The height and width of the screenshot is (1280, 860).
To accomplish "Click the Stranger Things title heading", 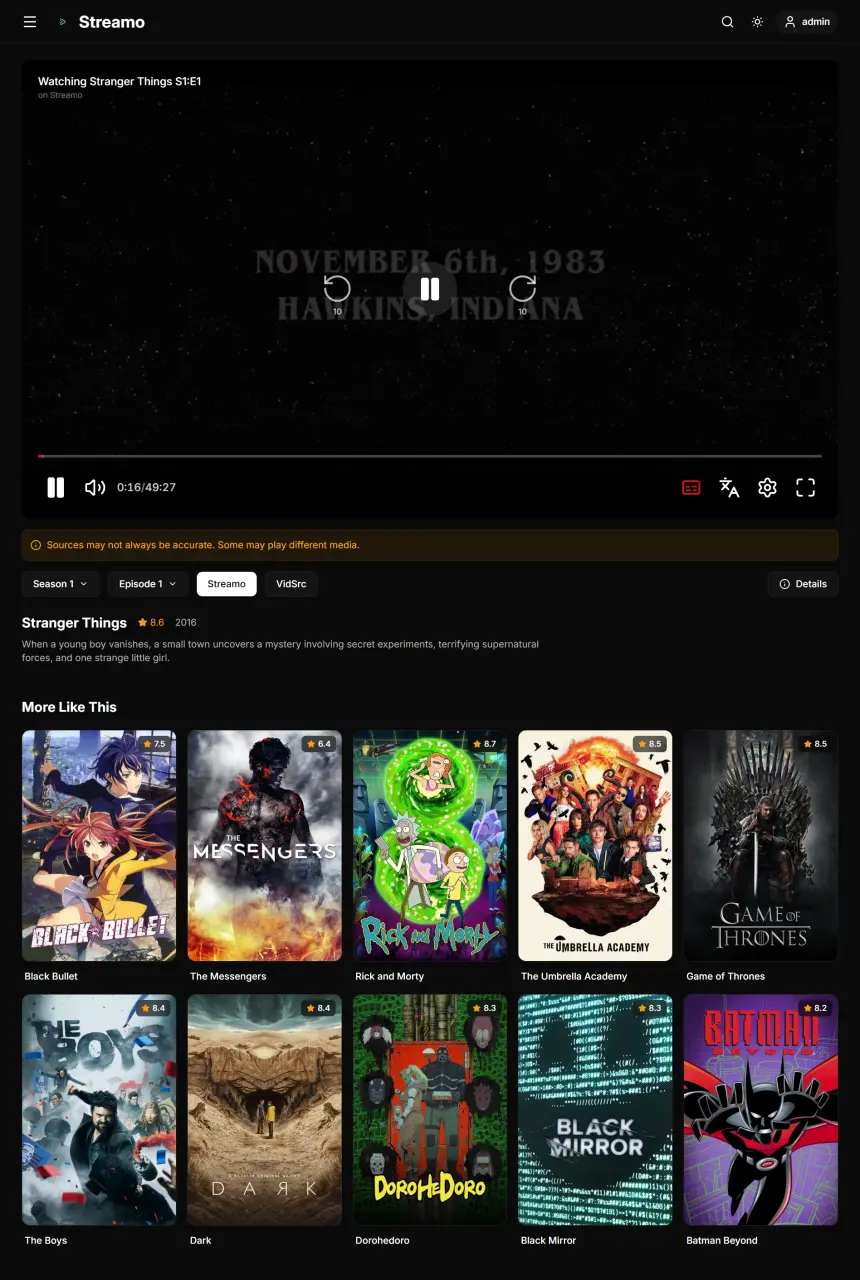I will pyautogui.click(x=74, y=622).
